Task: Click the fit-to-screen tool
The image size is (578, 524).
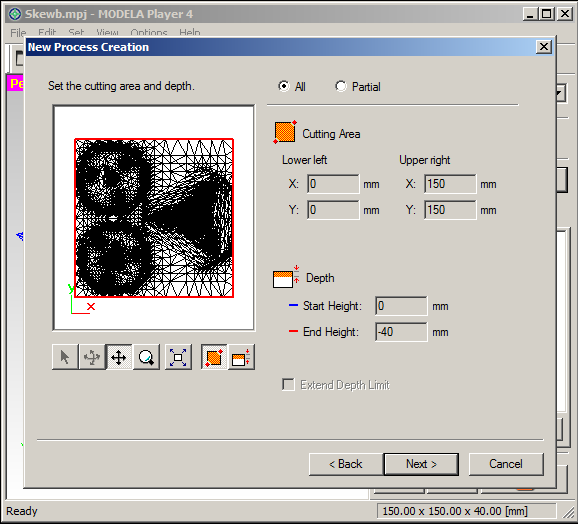Action: 178,357
